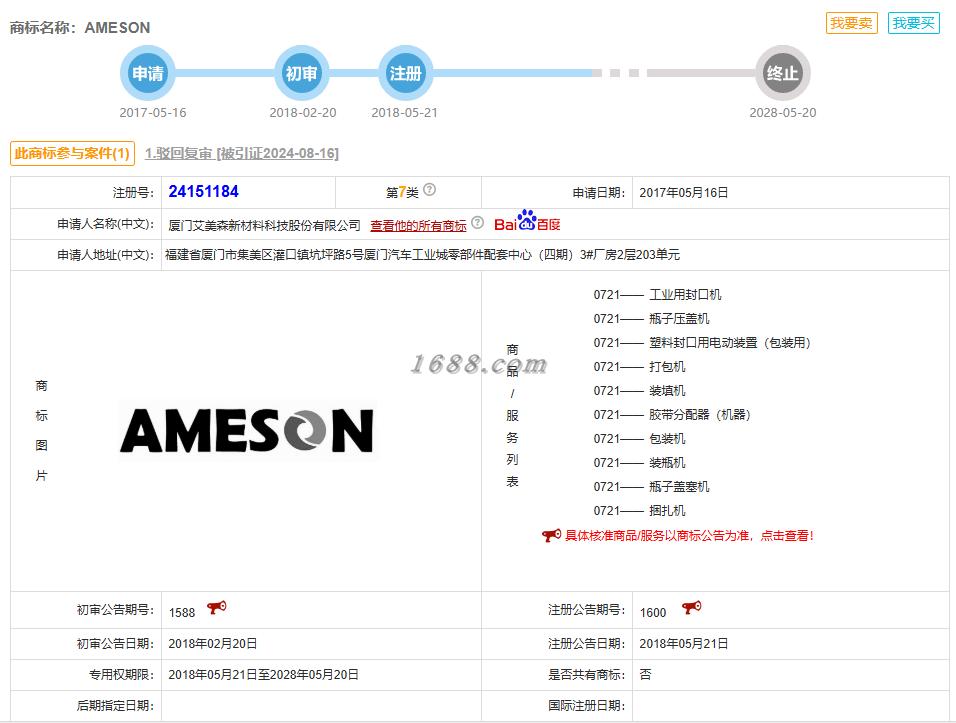Viewport: 956px width, 723px height.
Task: Click the date 2017-05-16 under 申请
Action: click(152, 113)
